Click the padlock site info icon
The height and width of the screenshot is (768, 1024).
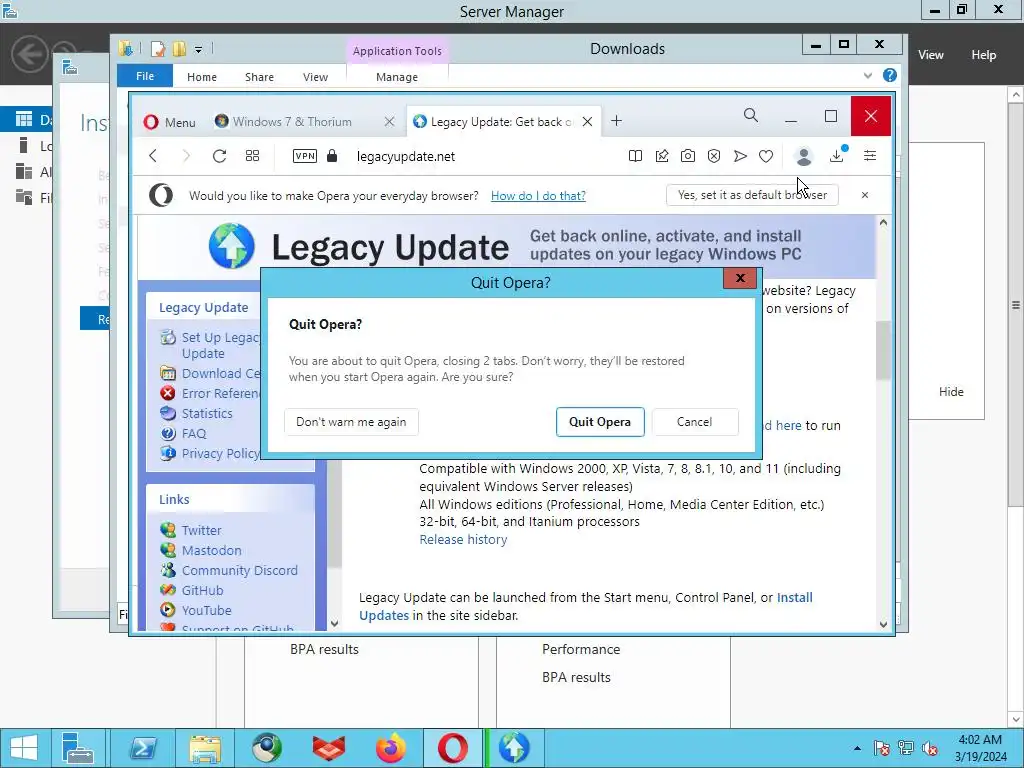tap(332, 156)
